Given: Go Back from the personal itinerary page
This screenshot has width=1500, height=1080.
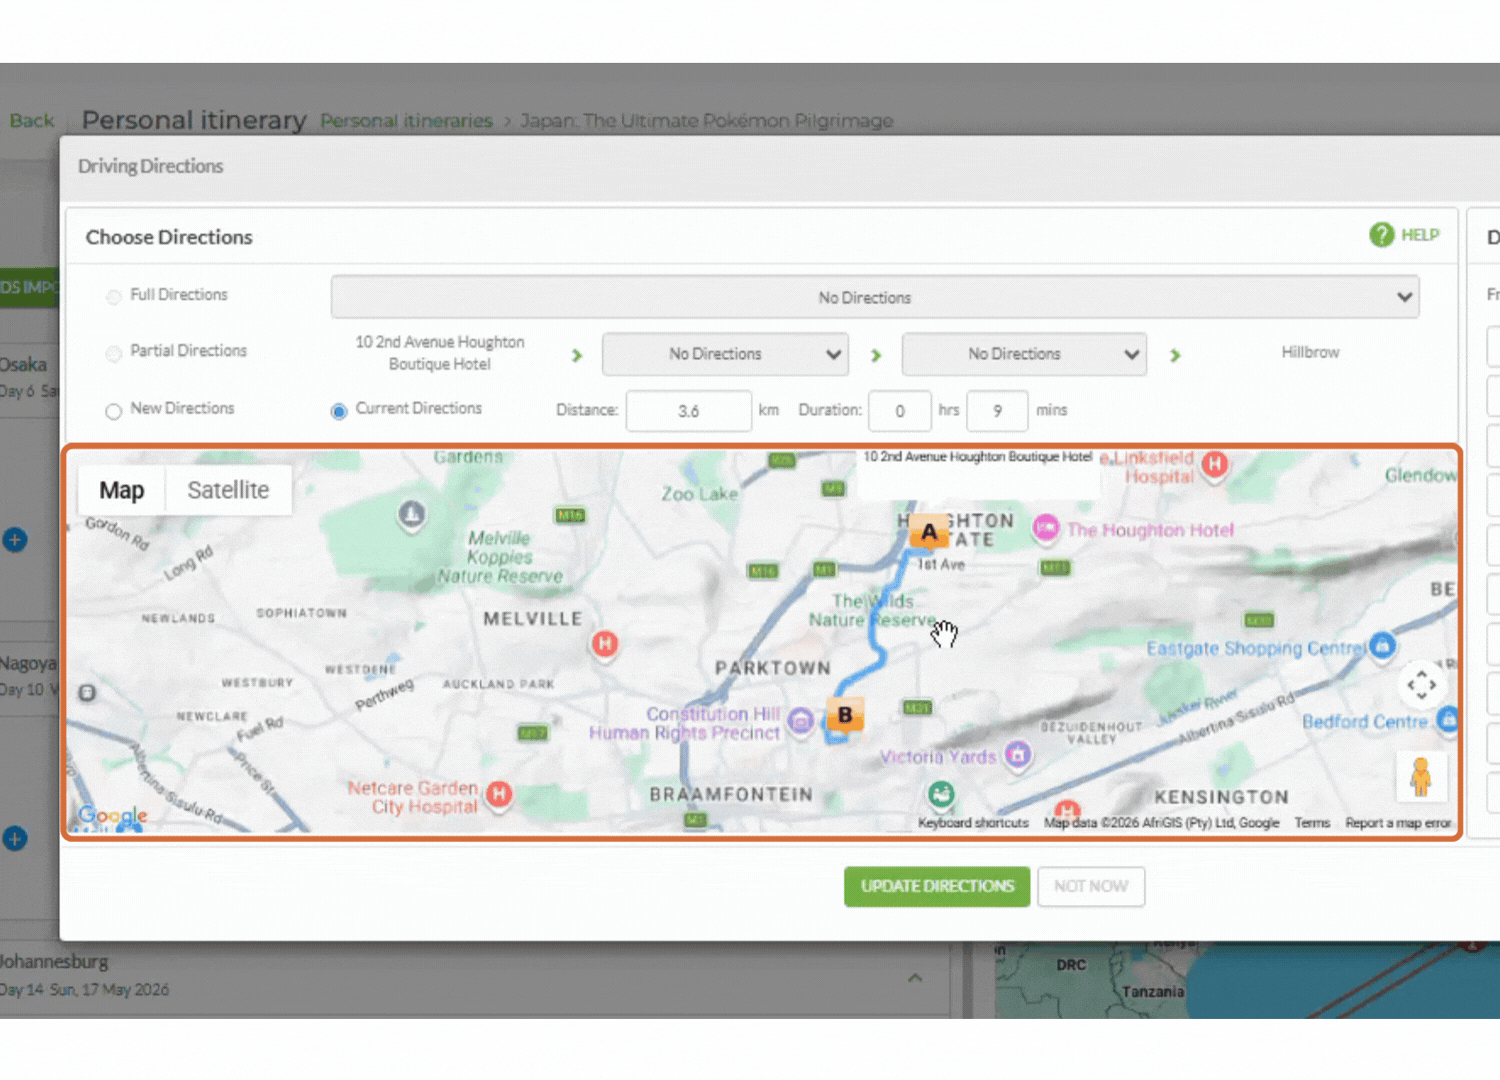Looking at the screenshot, I should [x=32, y=120].
